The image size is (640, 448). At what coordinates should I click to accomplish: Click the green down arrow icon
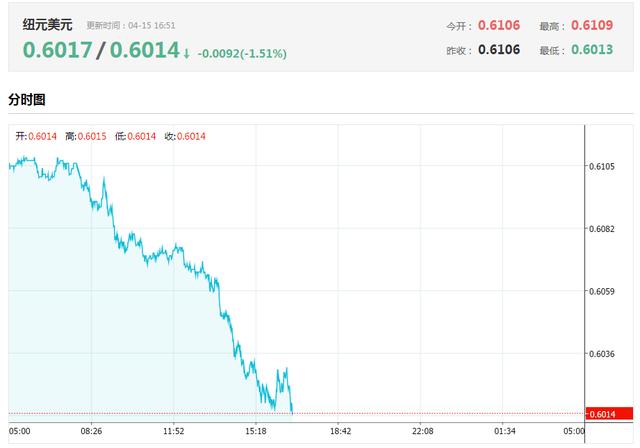coord(187,52)
